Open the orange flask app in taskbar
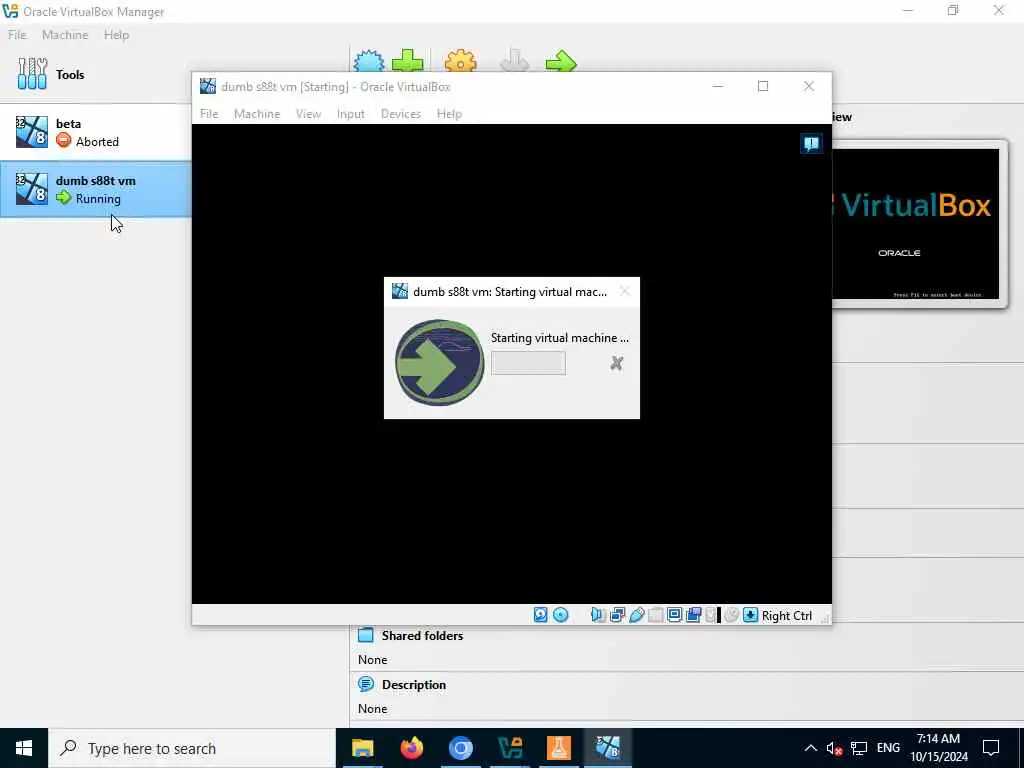The image size is (1024, 768). click(x=558, y=748)
